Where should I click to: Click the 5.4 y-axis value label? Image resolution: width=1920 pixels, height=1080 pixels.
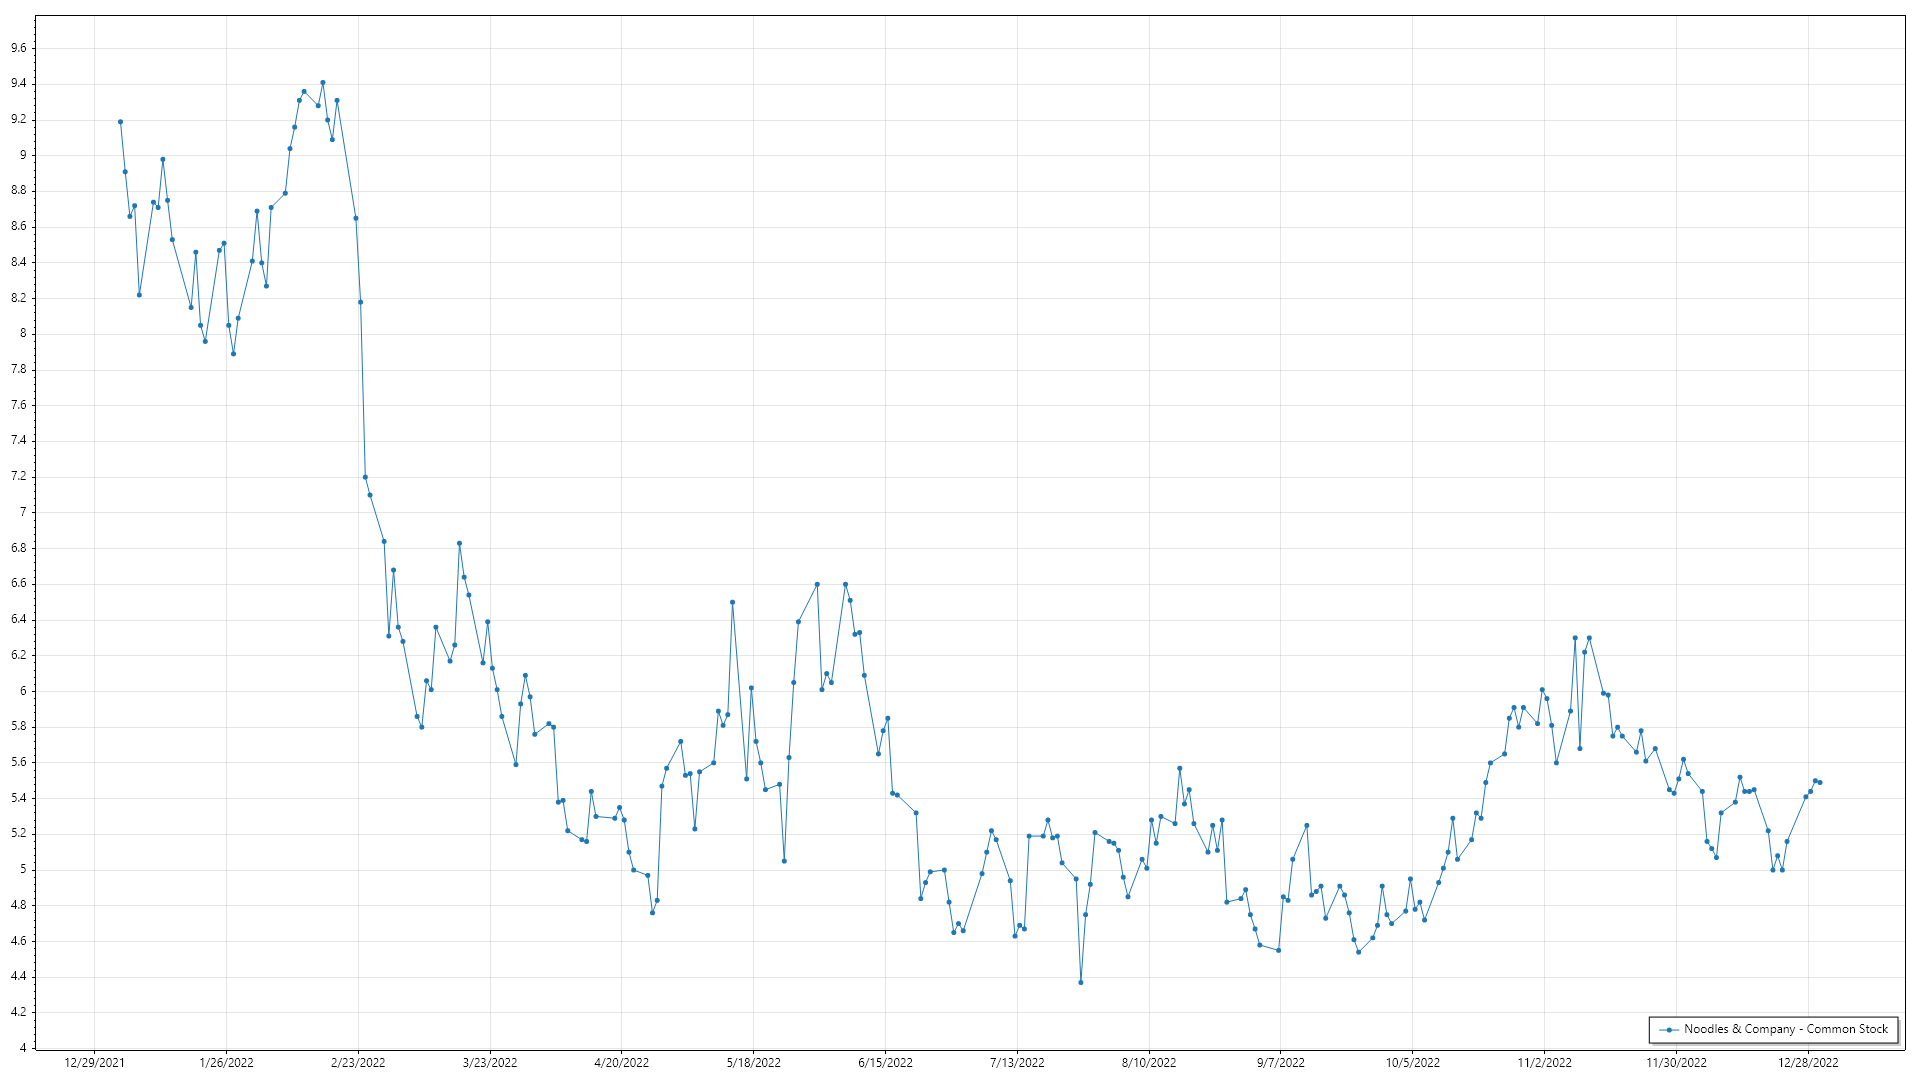point(19,798)
